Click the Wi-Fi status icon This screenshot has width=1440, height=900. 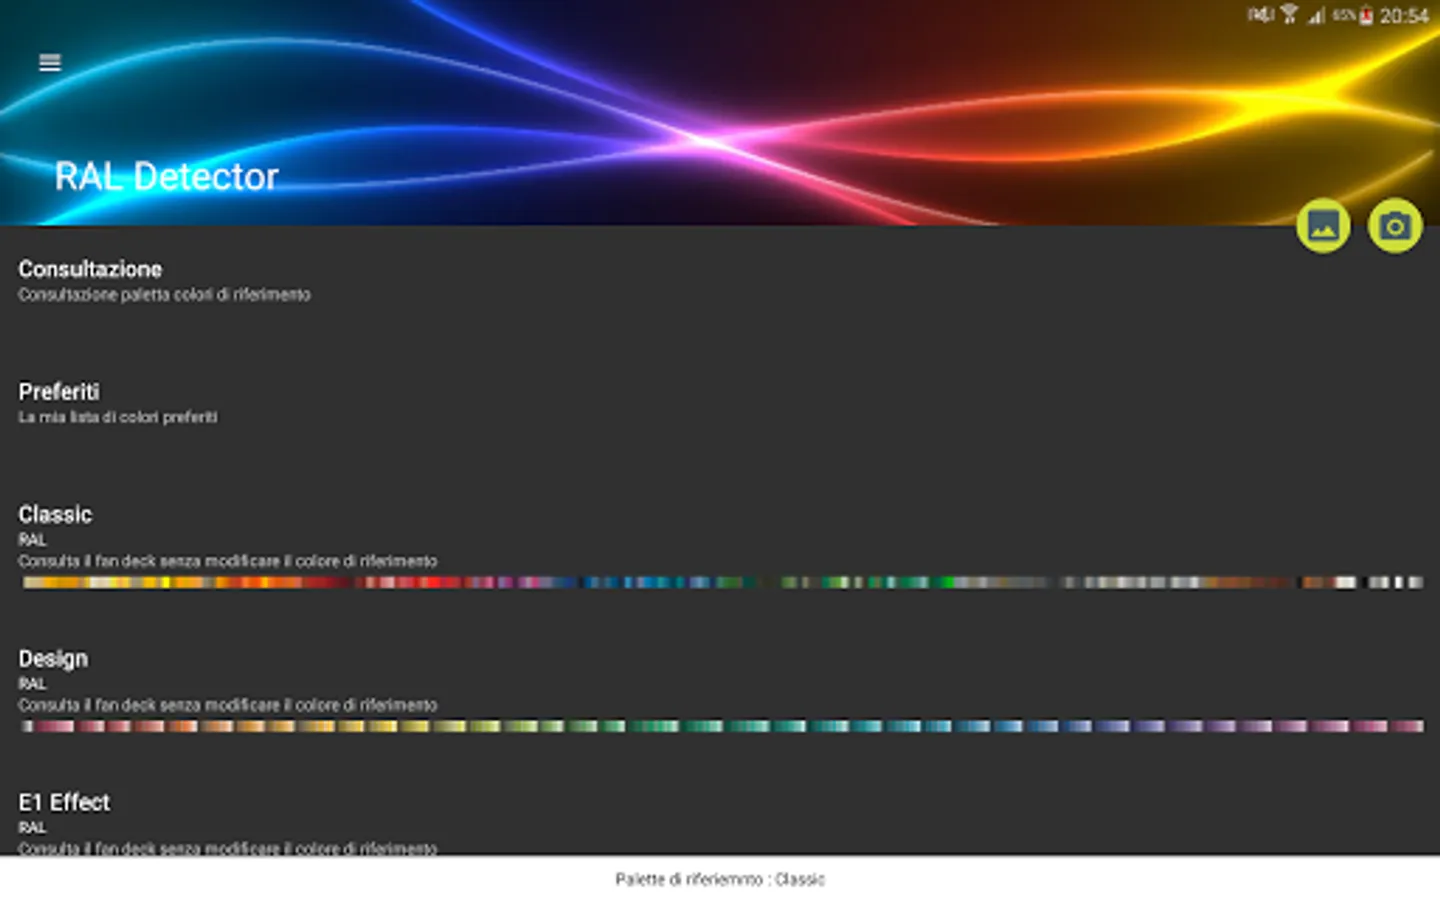pyautogui.click(x=1289, y=14)
